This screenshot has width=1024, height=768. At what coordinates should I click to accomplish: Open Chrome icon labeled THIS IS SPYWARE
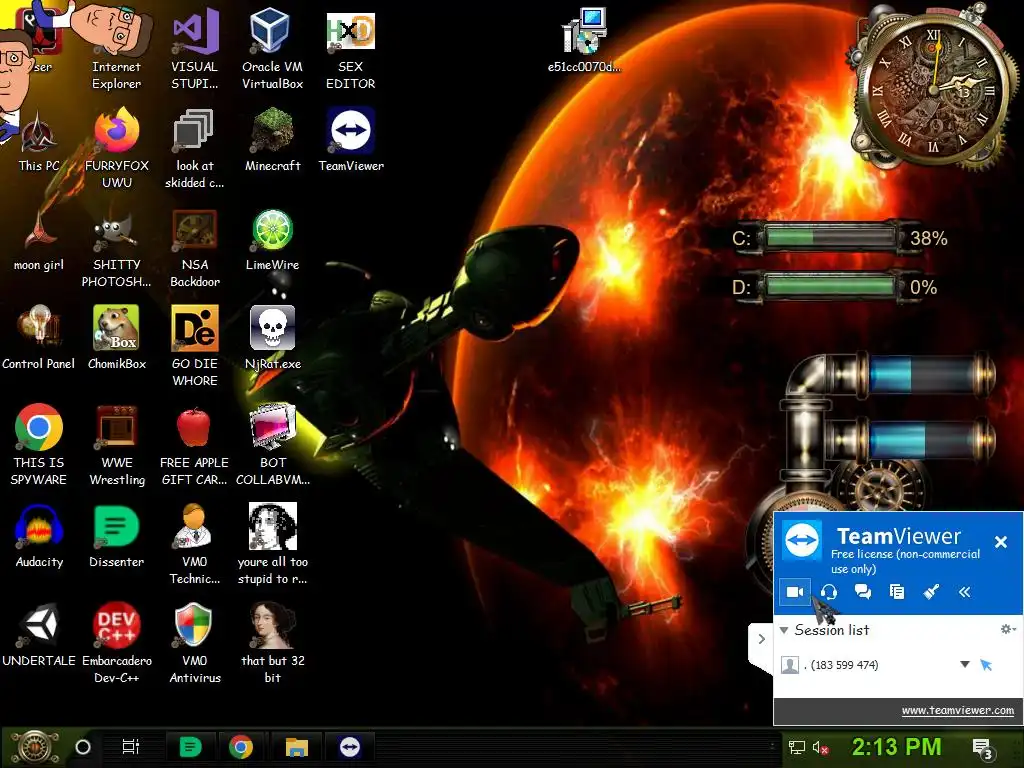(39, 445)
